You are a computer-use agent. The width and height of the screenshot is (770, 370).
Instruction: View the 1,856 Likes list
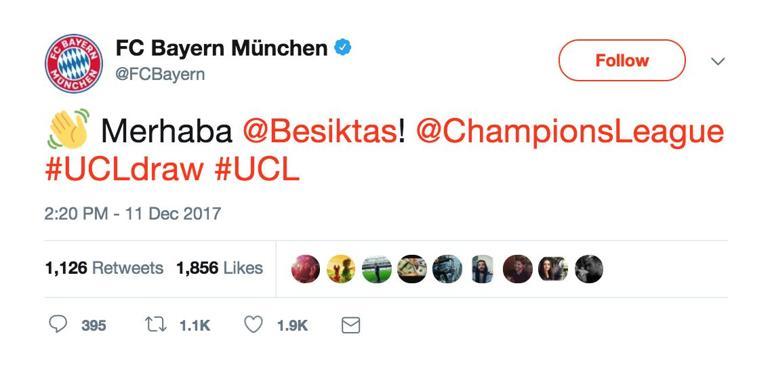point(220,268)
